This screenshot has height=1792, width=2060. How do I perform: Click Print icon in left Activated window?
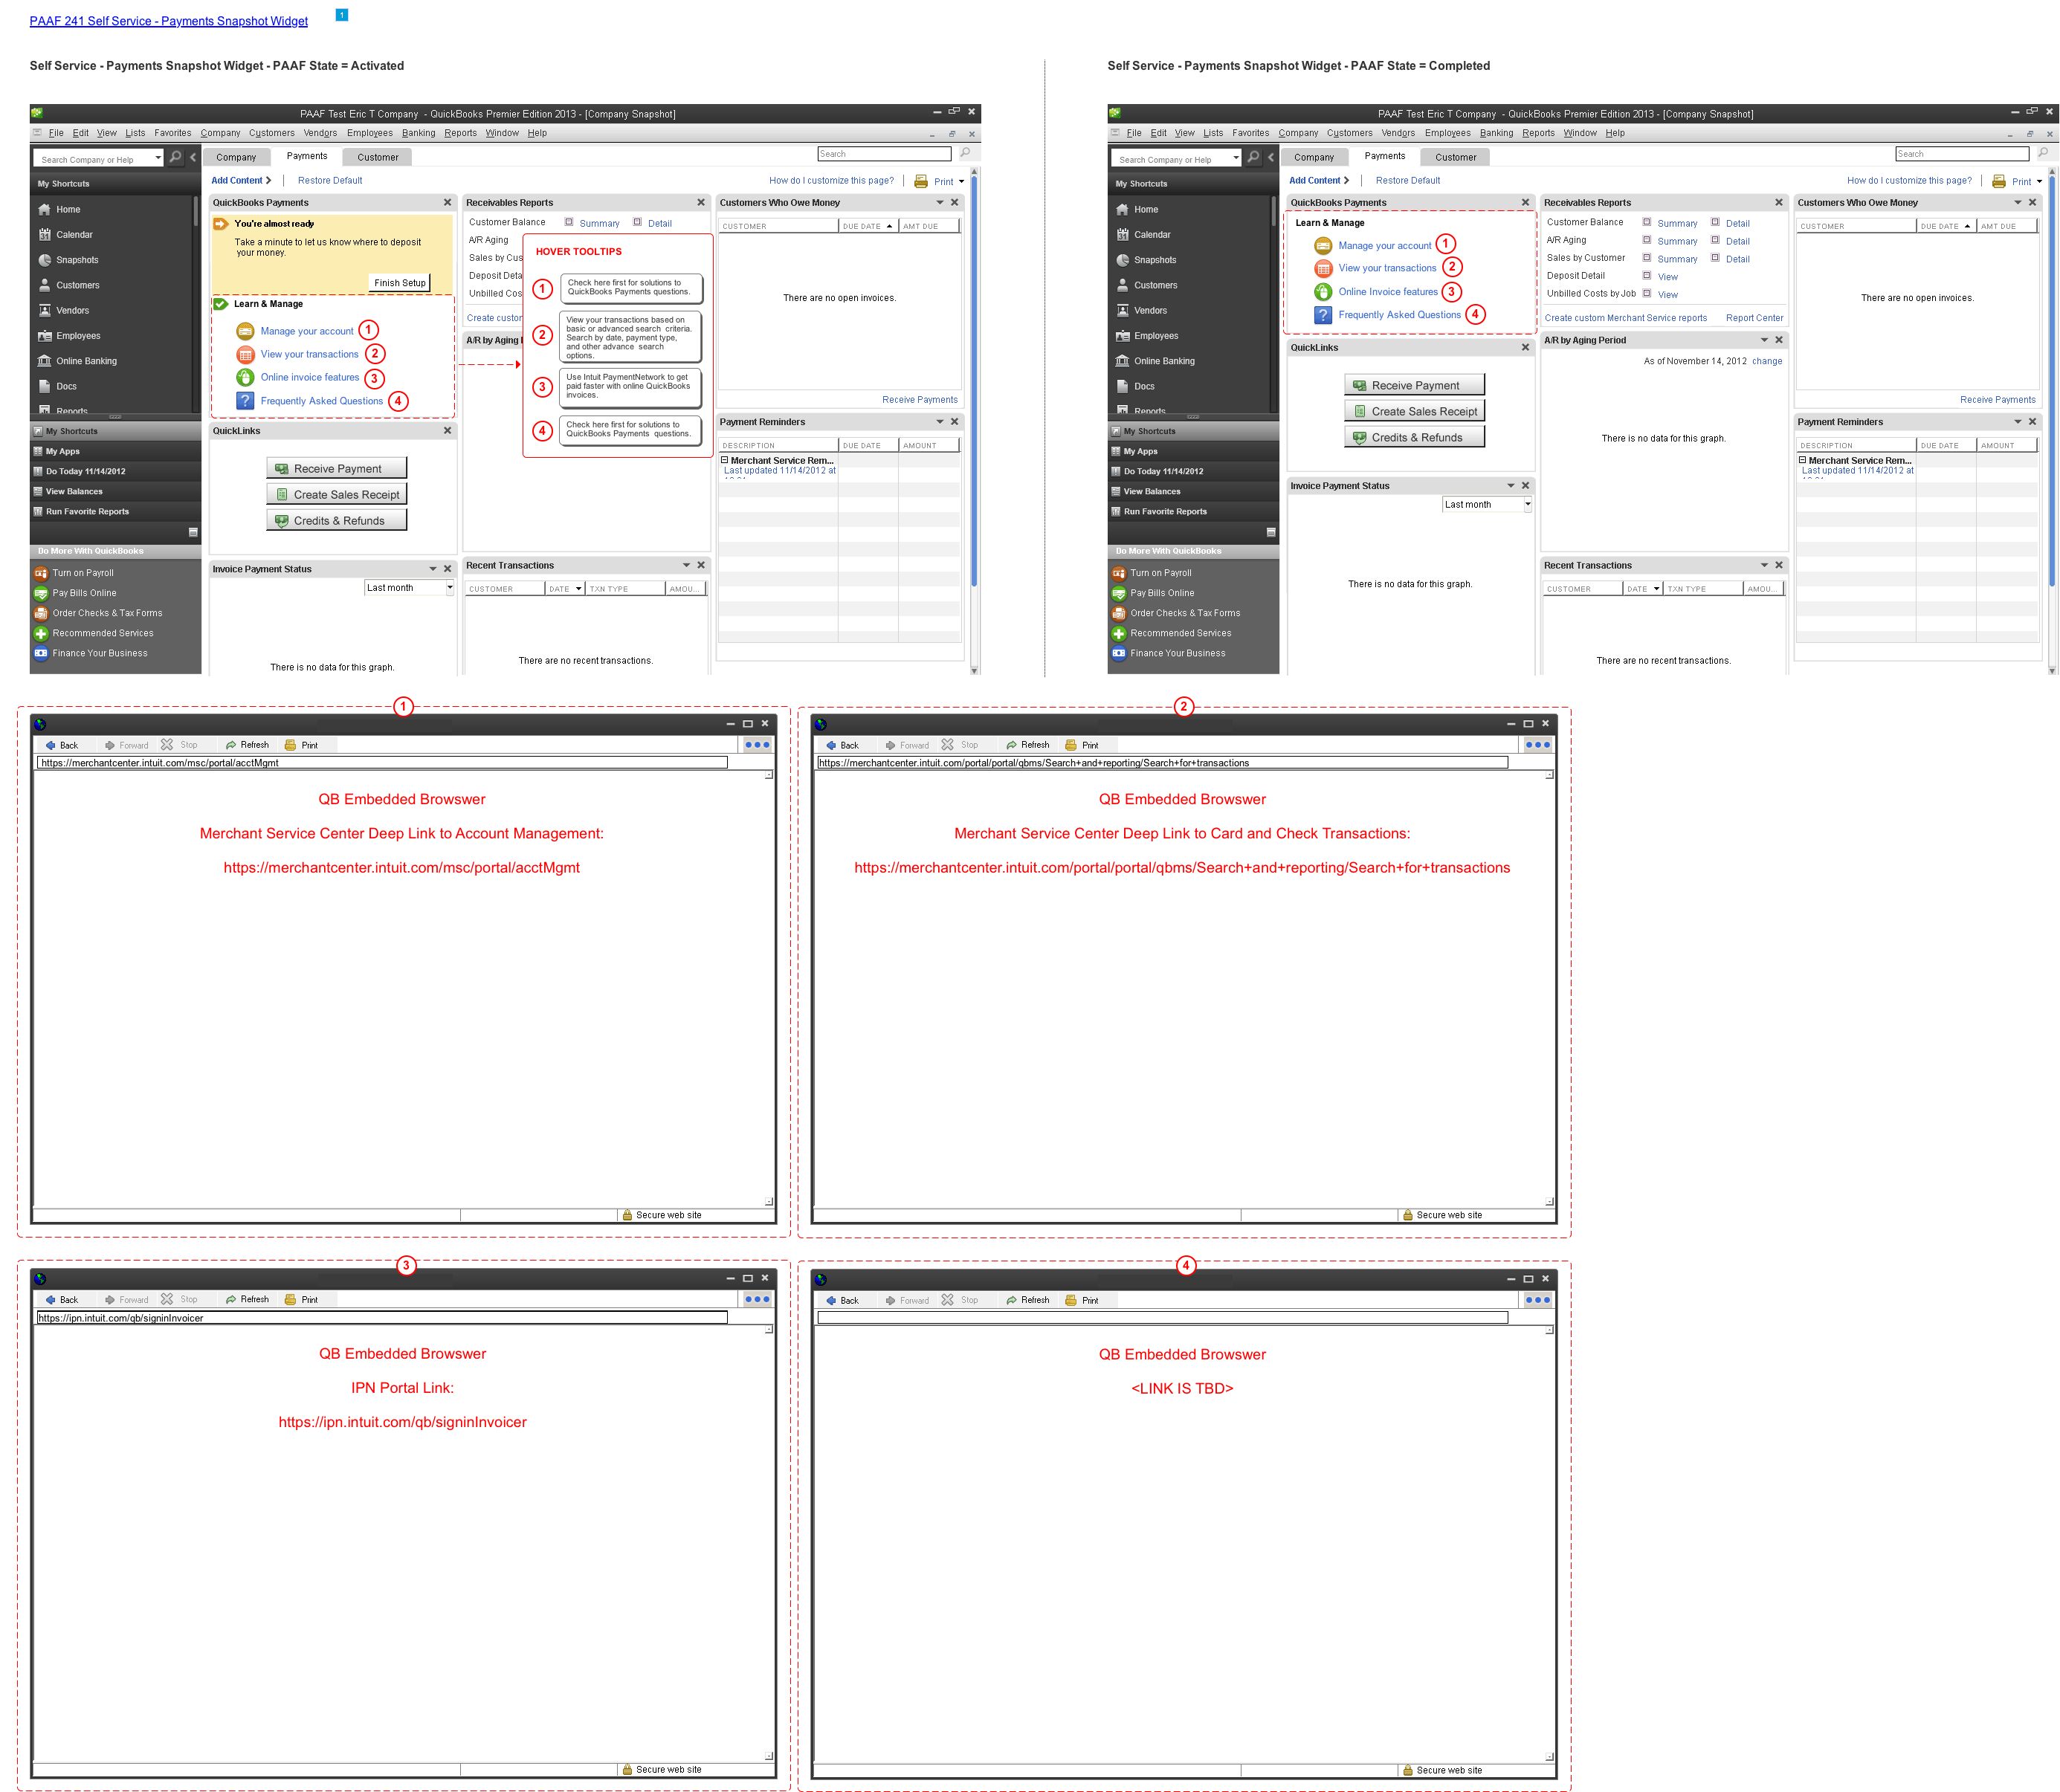(920, 181)
